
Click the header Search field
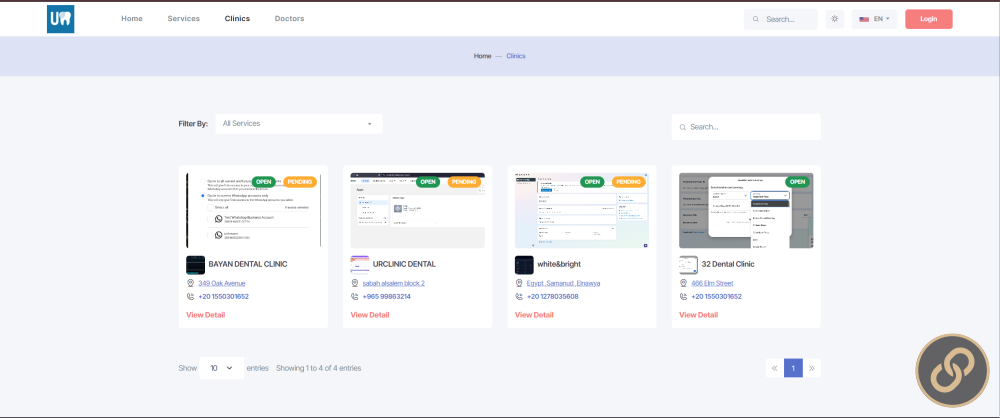point(781,19)
